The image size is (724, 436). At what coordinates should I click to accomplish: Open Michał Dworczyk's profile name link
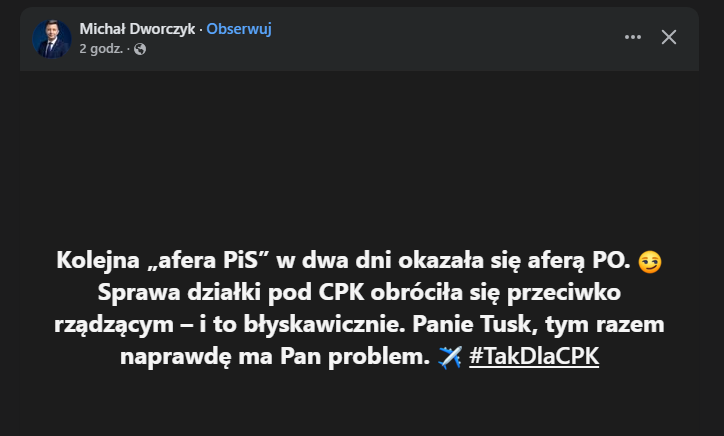(138, 29)
